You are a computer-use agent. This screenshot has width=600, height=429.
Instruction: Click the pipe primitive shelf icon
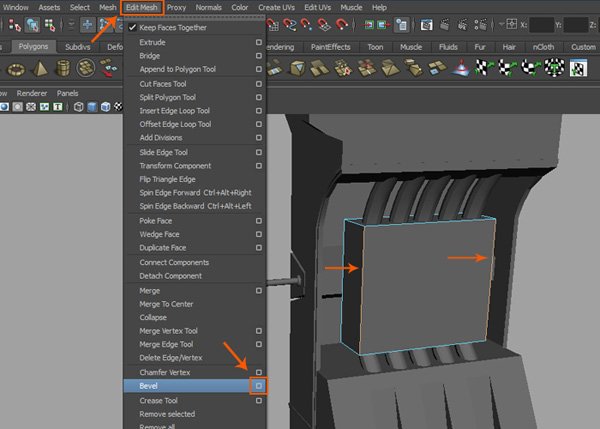click(63, 68)
